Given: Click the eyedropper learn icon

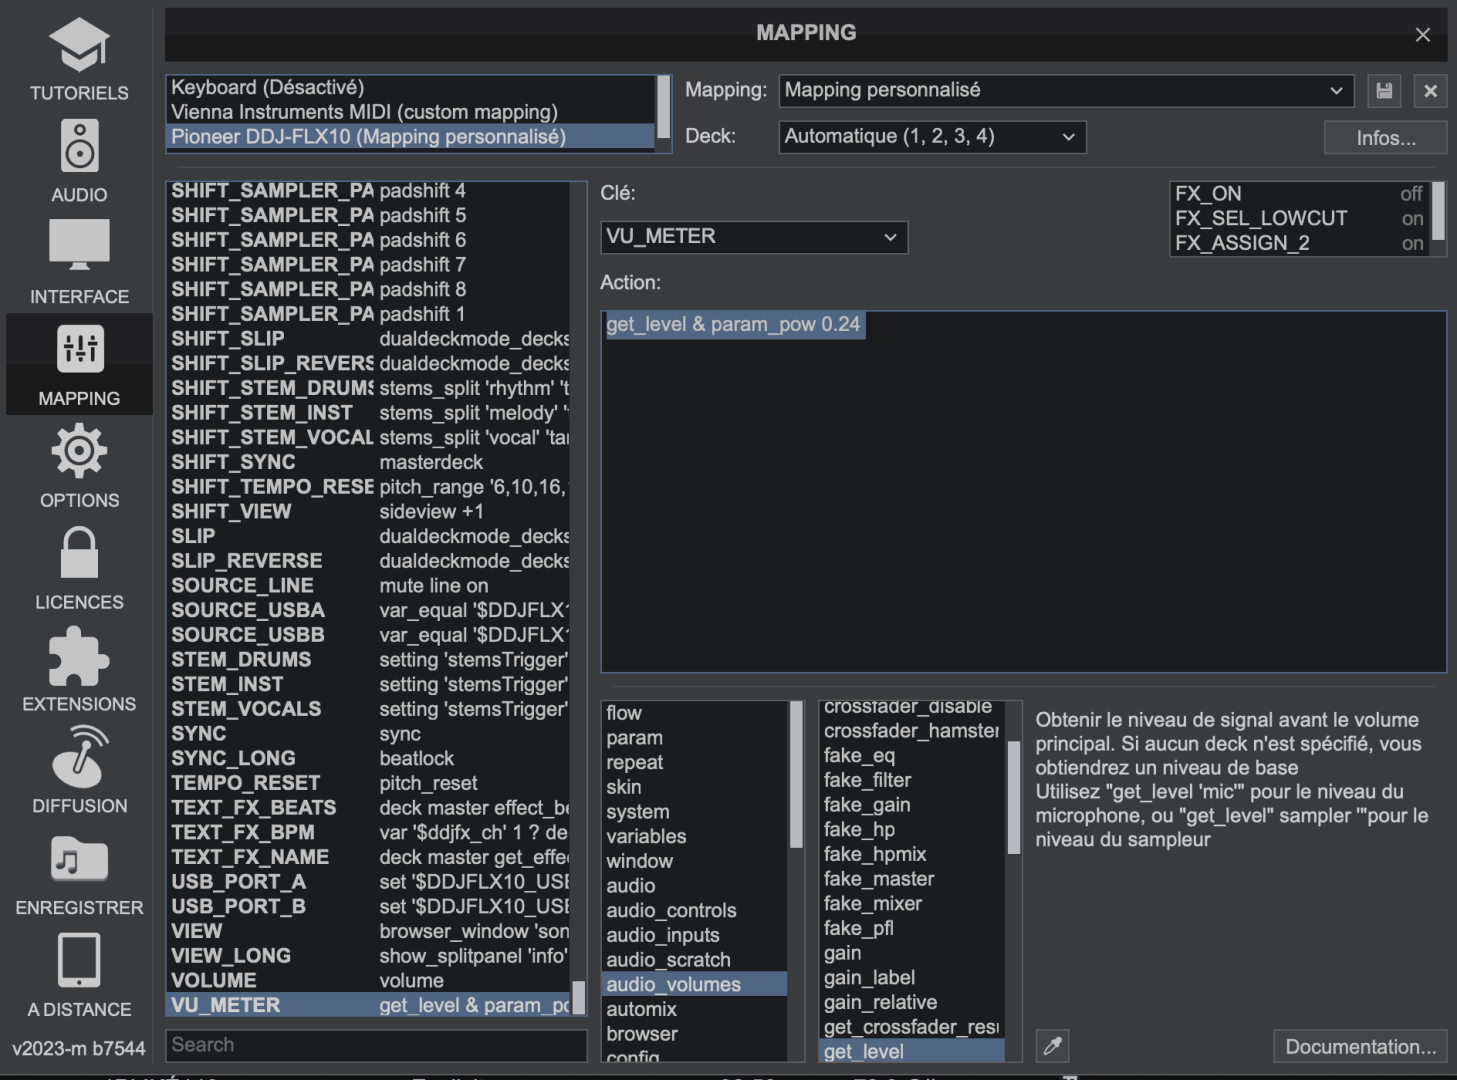Looking at the screenshot, I should coord(1052,1046).
